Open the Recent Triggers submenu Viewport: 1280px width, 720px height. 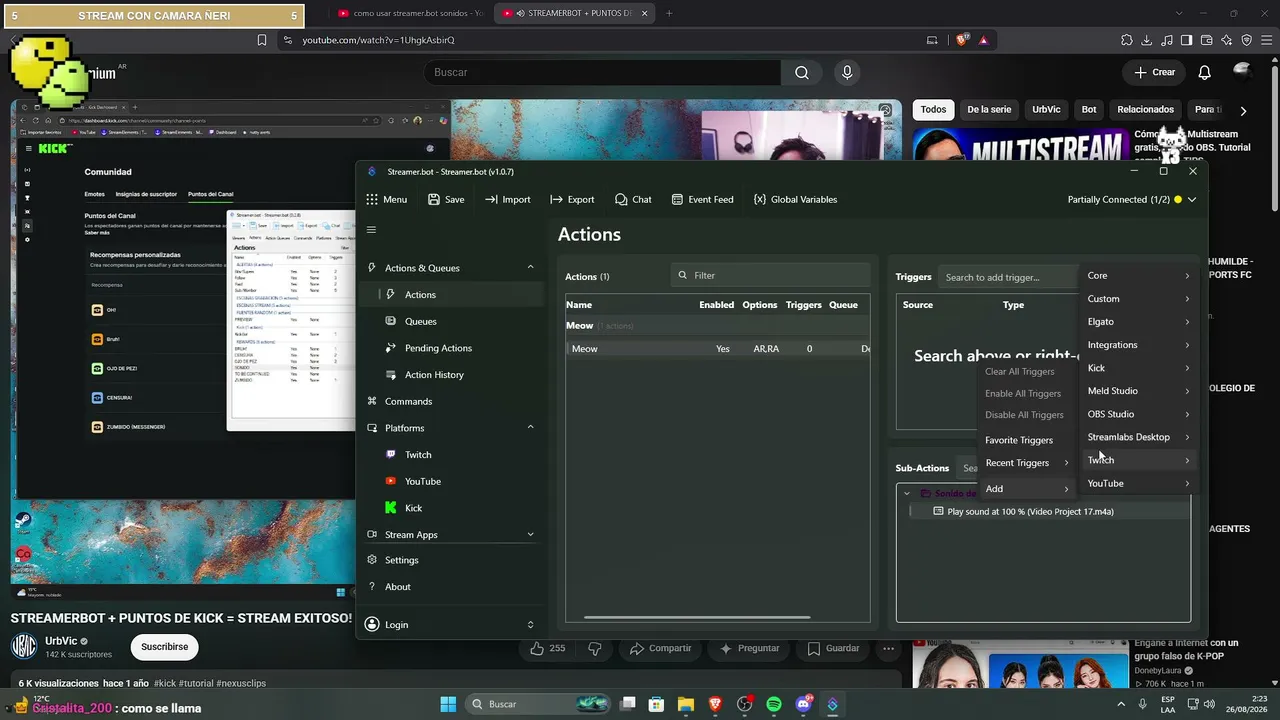pos(1027,463)
